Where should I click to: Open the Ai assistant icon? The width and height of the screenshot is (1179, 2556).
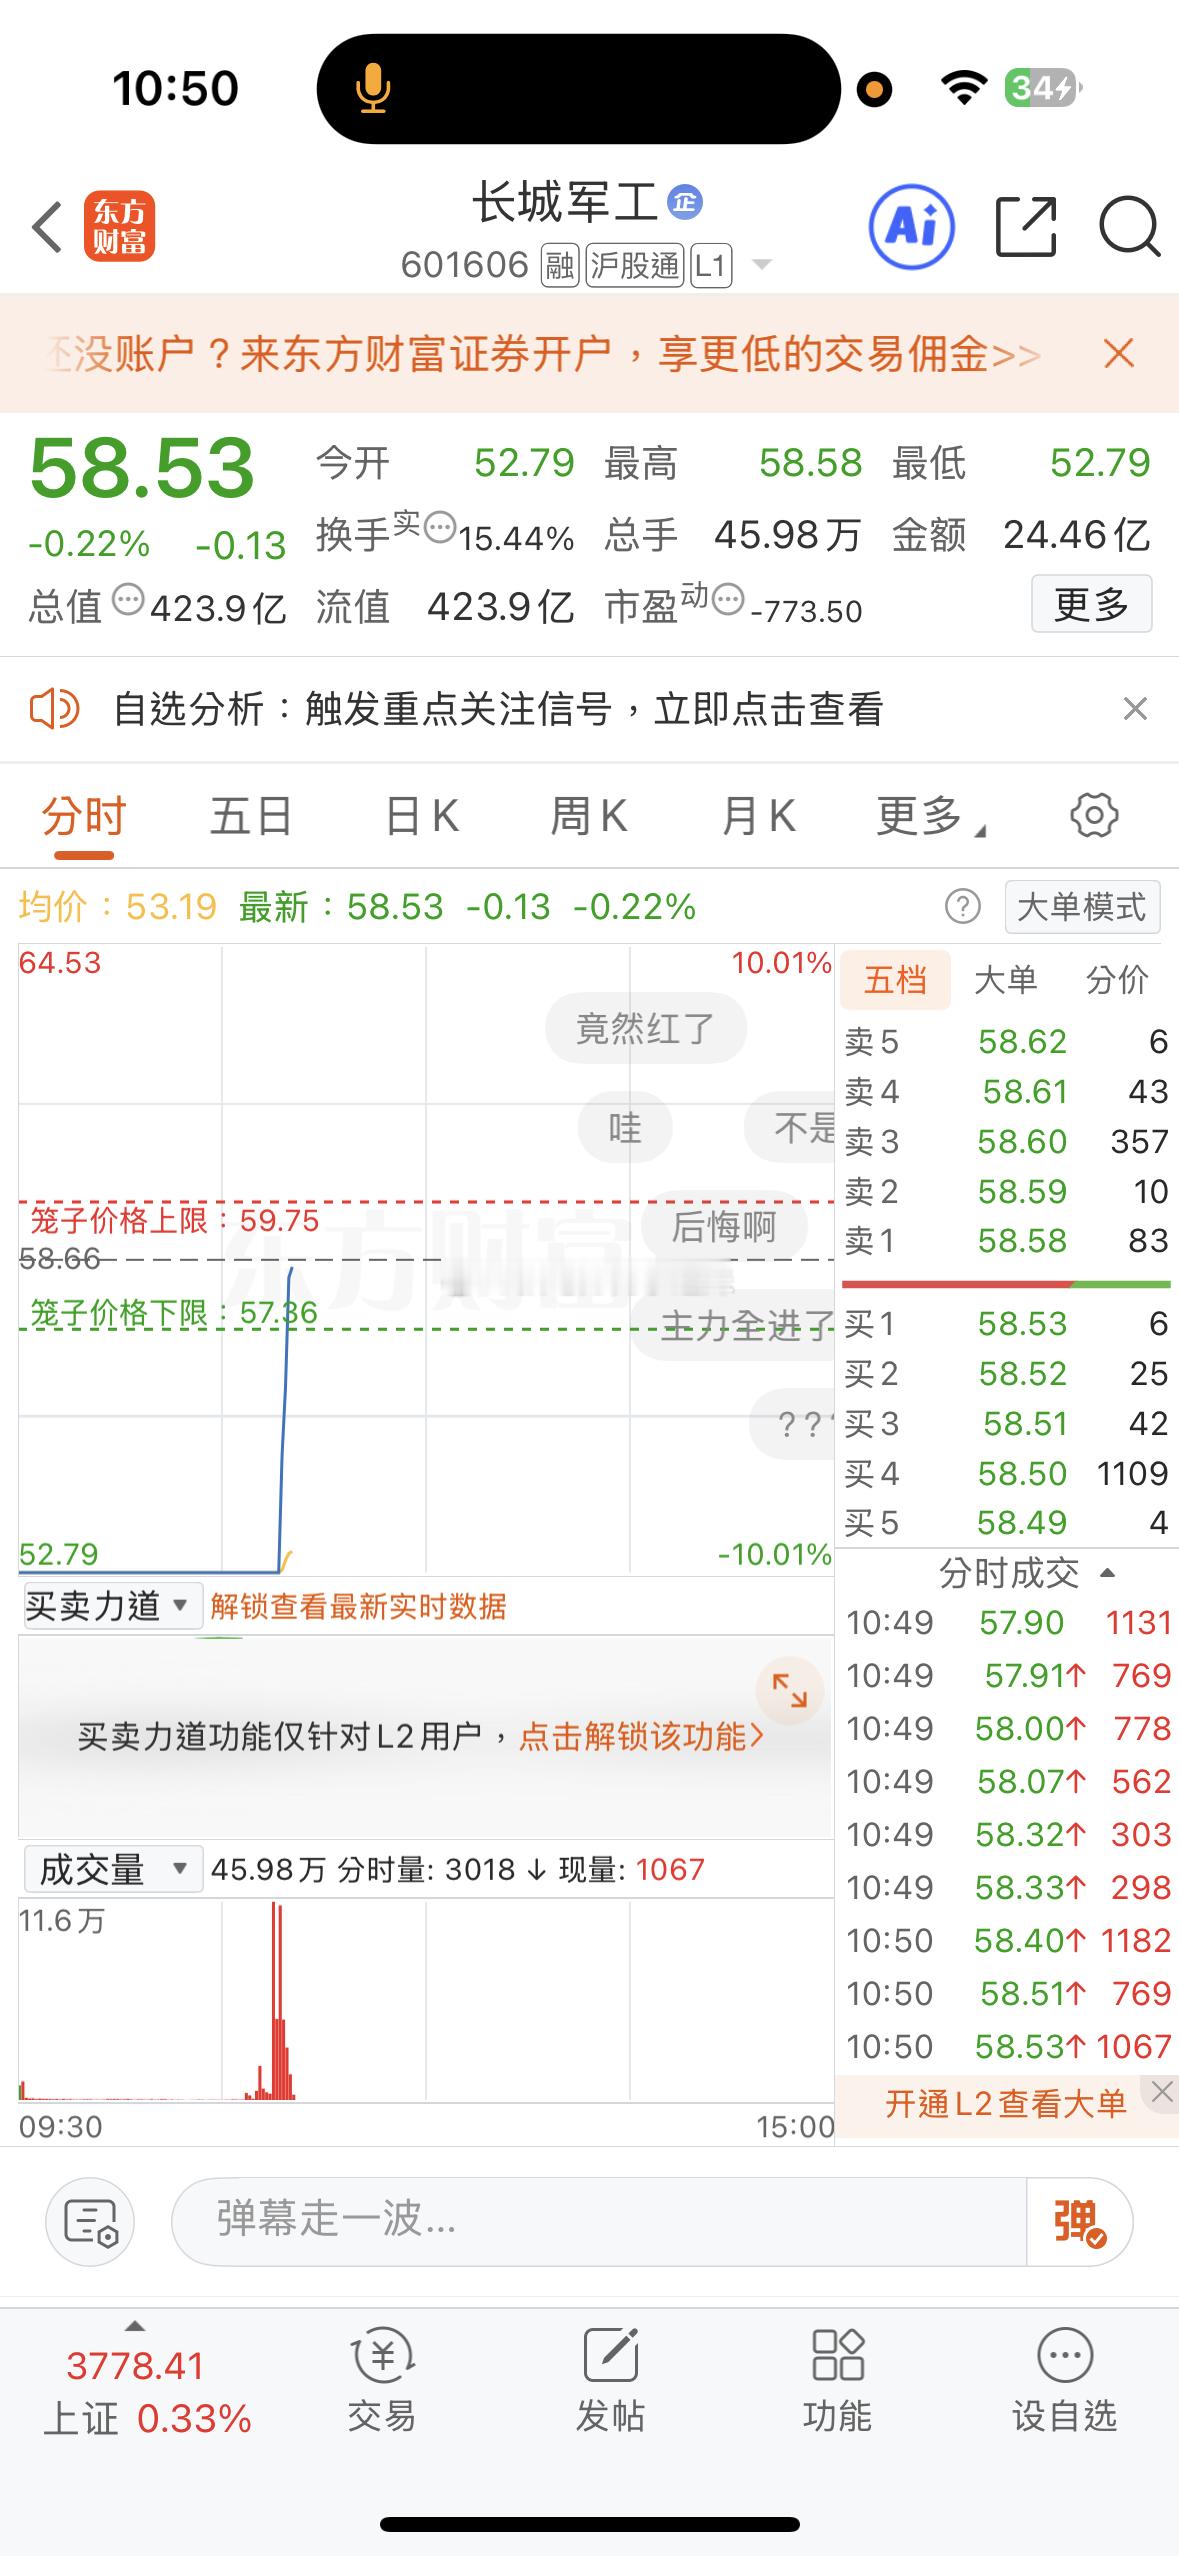911,227
